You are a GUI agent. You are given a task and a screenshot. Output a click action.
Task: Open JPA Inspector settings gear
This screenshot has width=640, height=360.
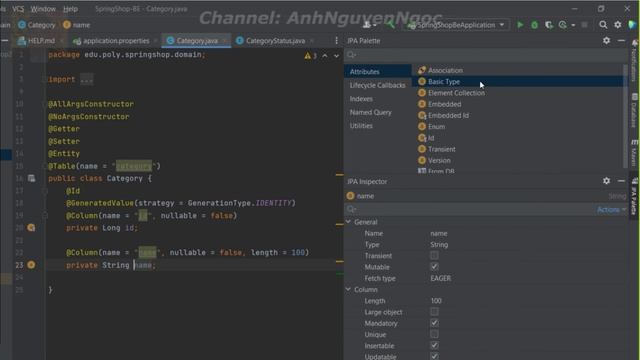point(607,180)
